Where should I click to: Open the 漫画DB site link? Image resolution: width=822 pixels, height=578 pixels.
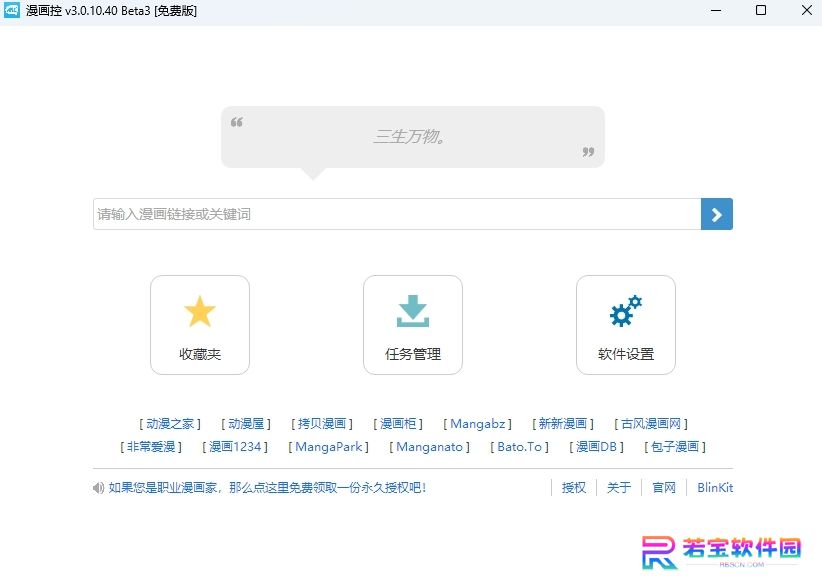[x=597, y=446]
